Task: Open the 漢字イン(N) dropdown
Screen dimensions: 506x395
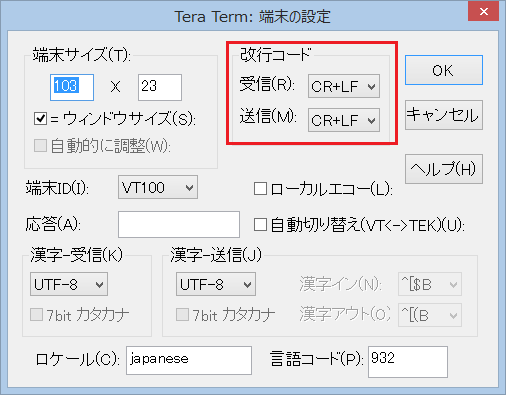Action: coord(430,284)
